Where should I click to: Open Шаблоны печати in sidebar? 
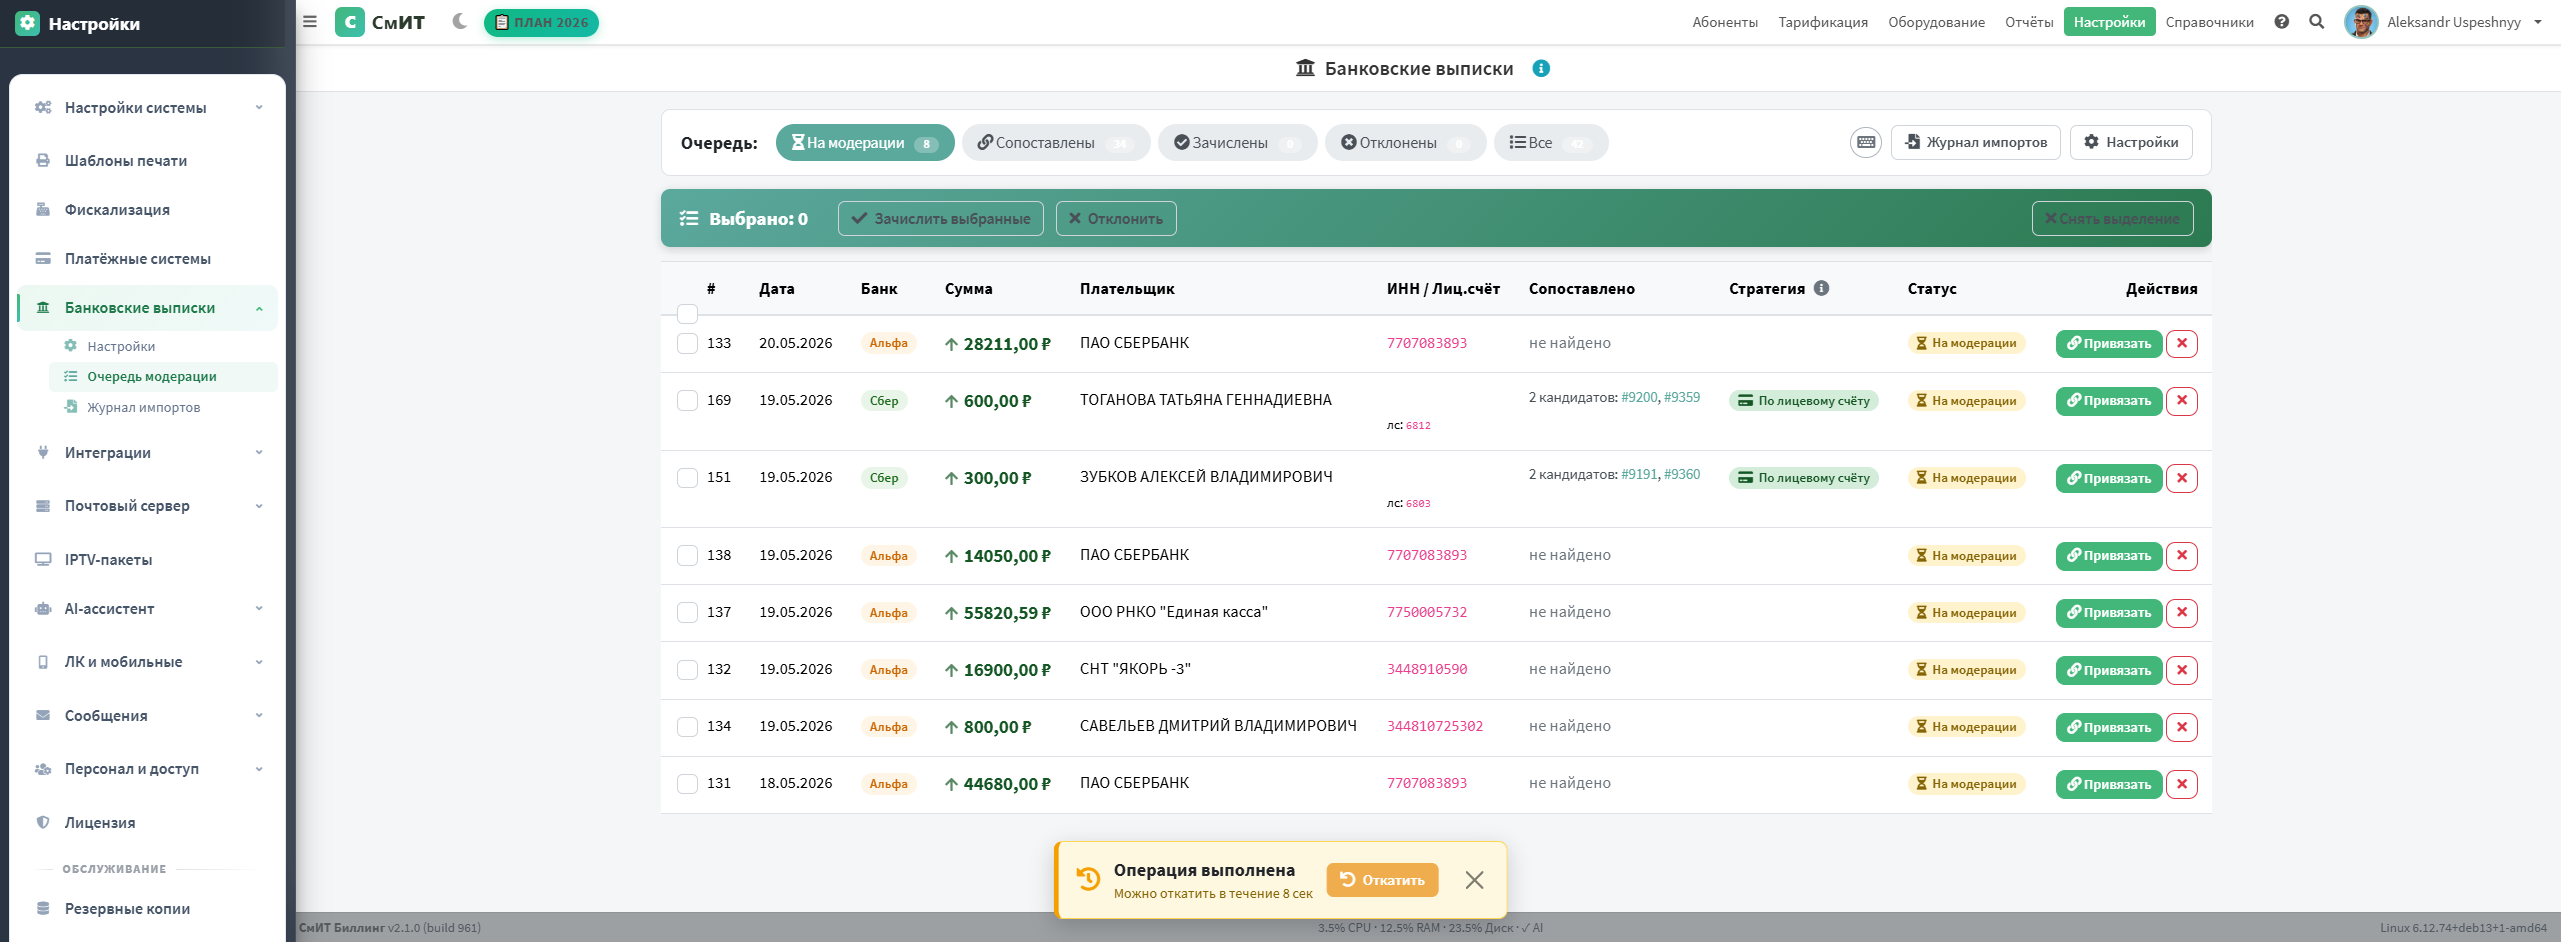[x=126, y=160]
